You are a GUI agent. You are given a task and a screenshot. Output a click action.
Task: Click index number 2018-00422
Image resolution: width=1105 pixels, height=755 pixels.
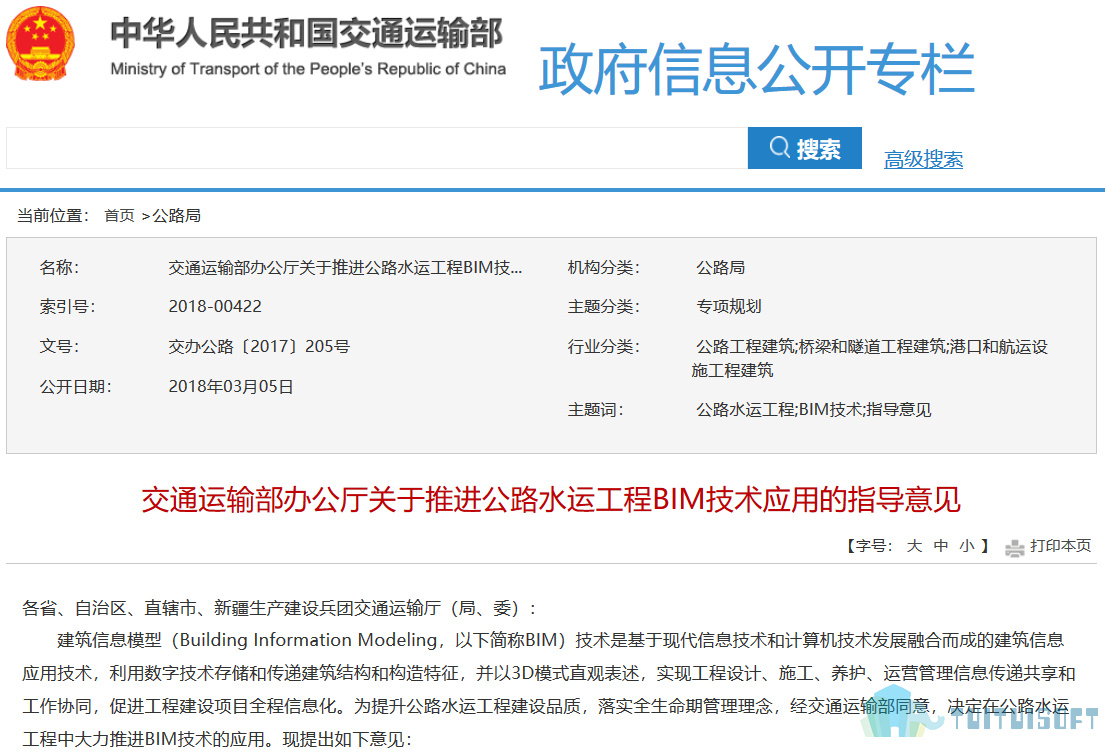click(215, 307)
